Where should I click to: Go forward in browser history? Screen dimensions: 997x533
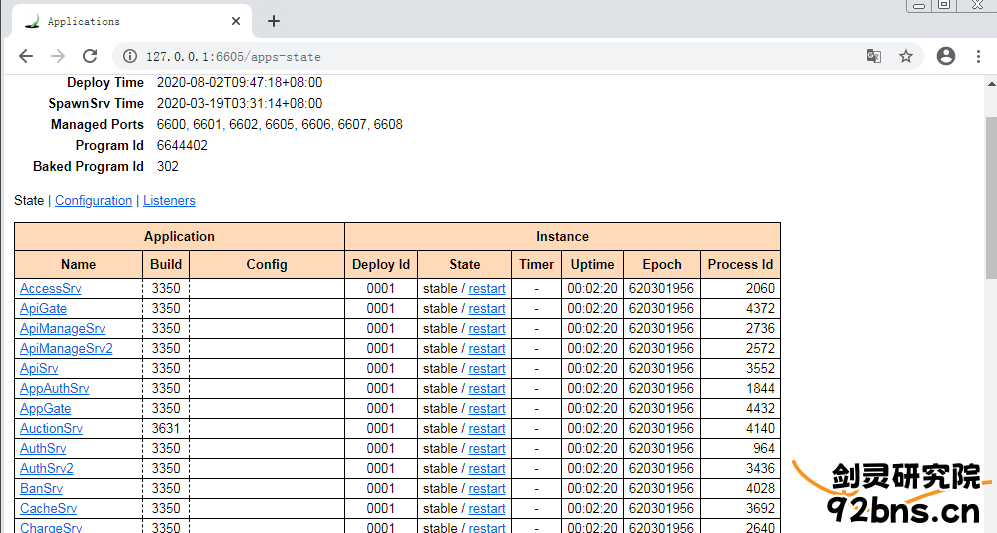point(58,56)
